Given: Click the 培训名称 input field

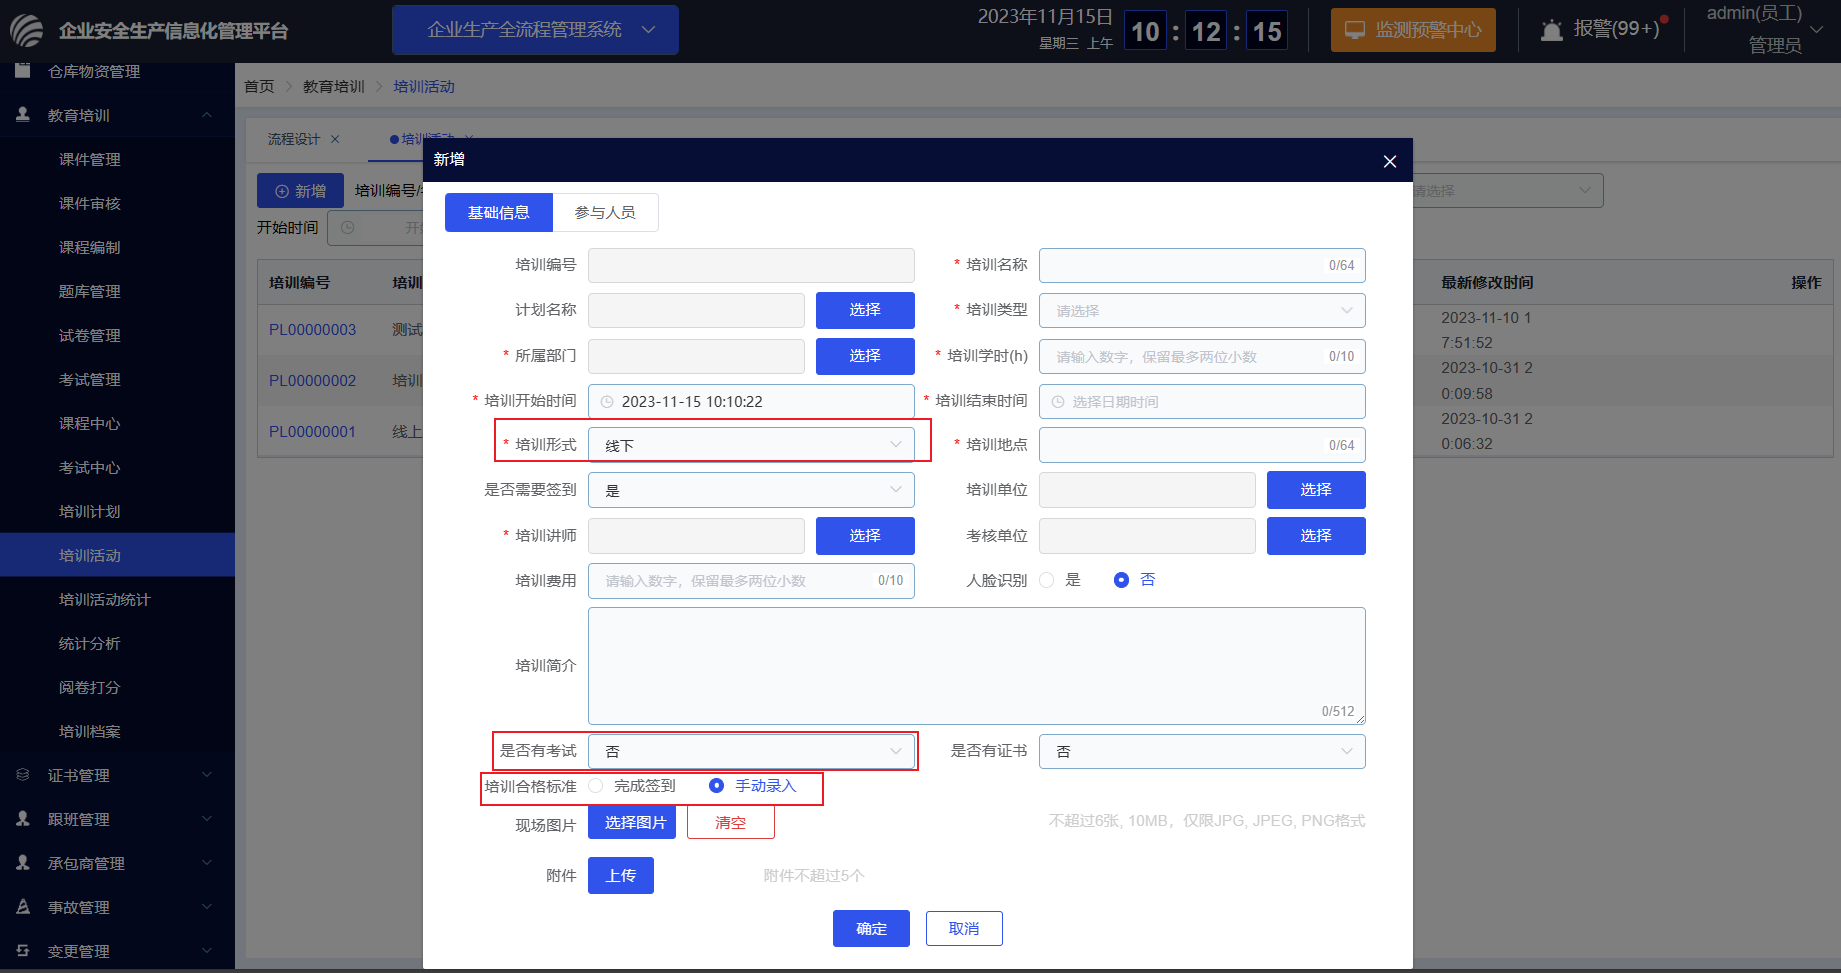Looking at the screenshot, I should click(1202, 265).
